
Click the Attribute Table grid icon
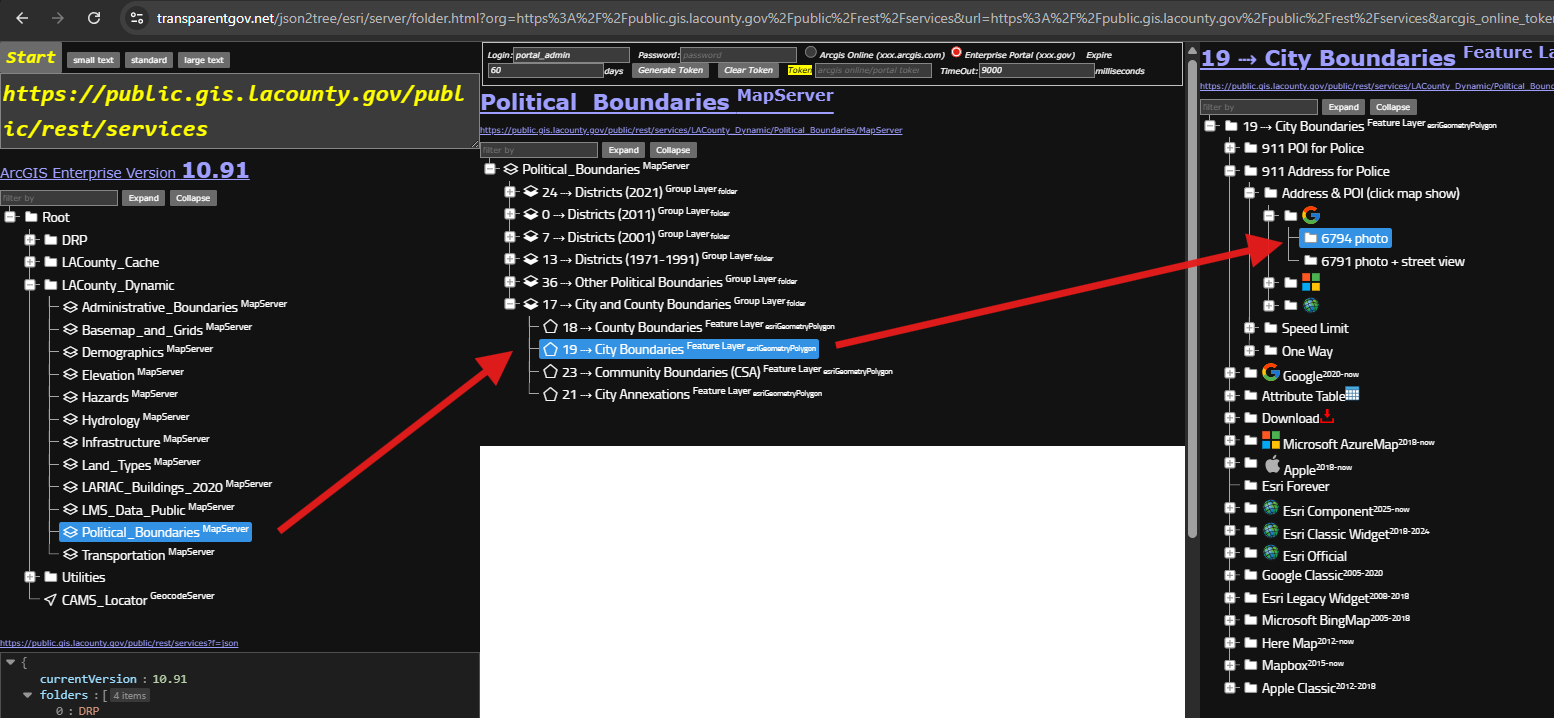point(1352,395)
